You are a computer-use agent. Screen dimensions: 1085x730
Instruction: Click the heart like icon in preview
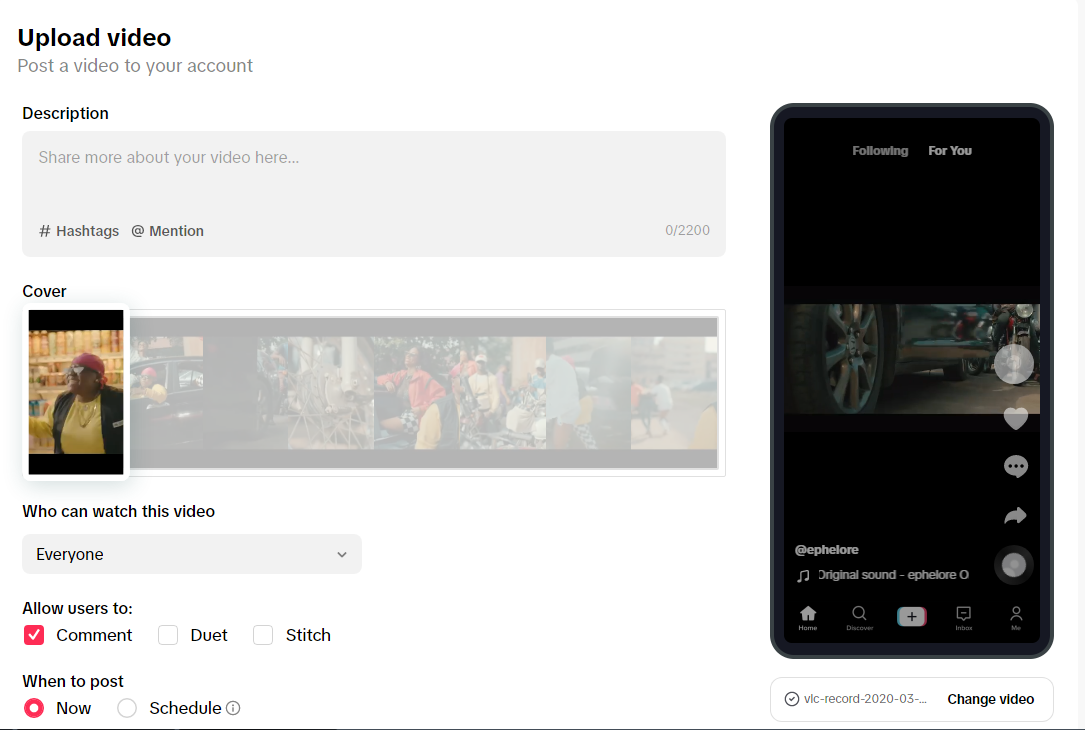(1015, 419)
